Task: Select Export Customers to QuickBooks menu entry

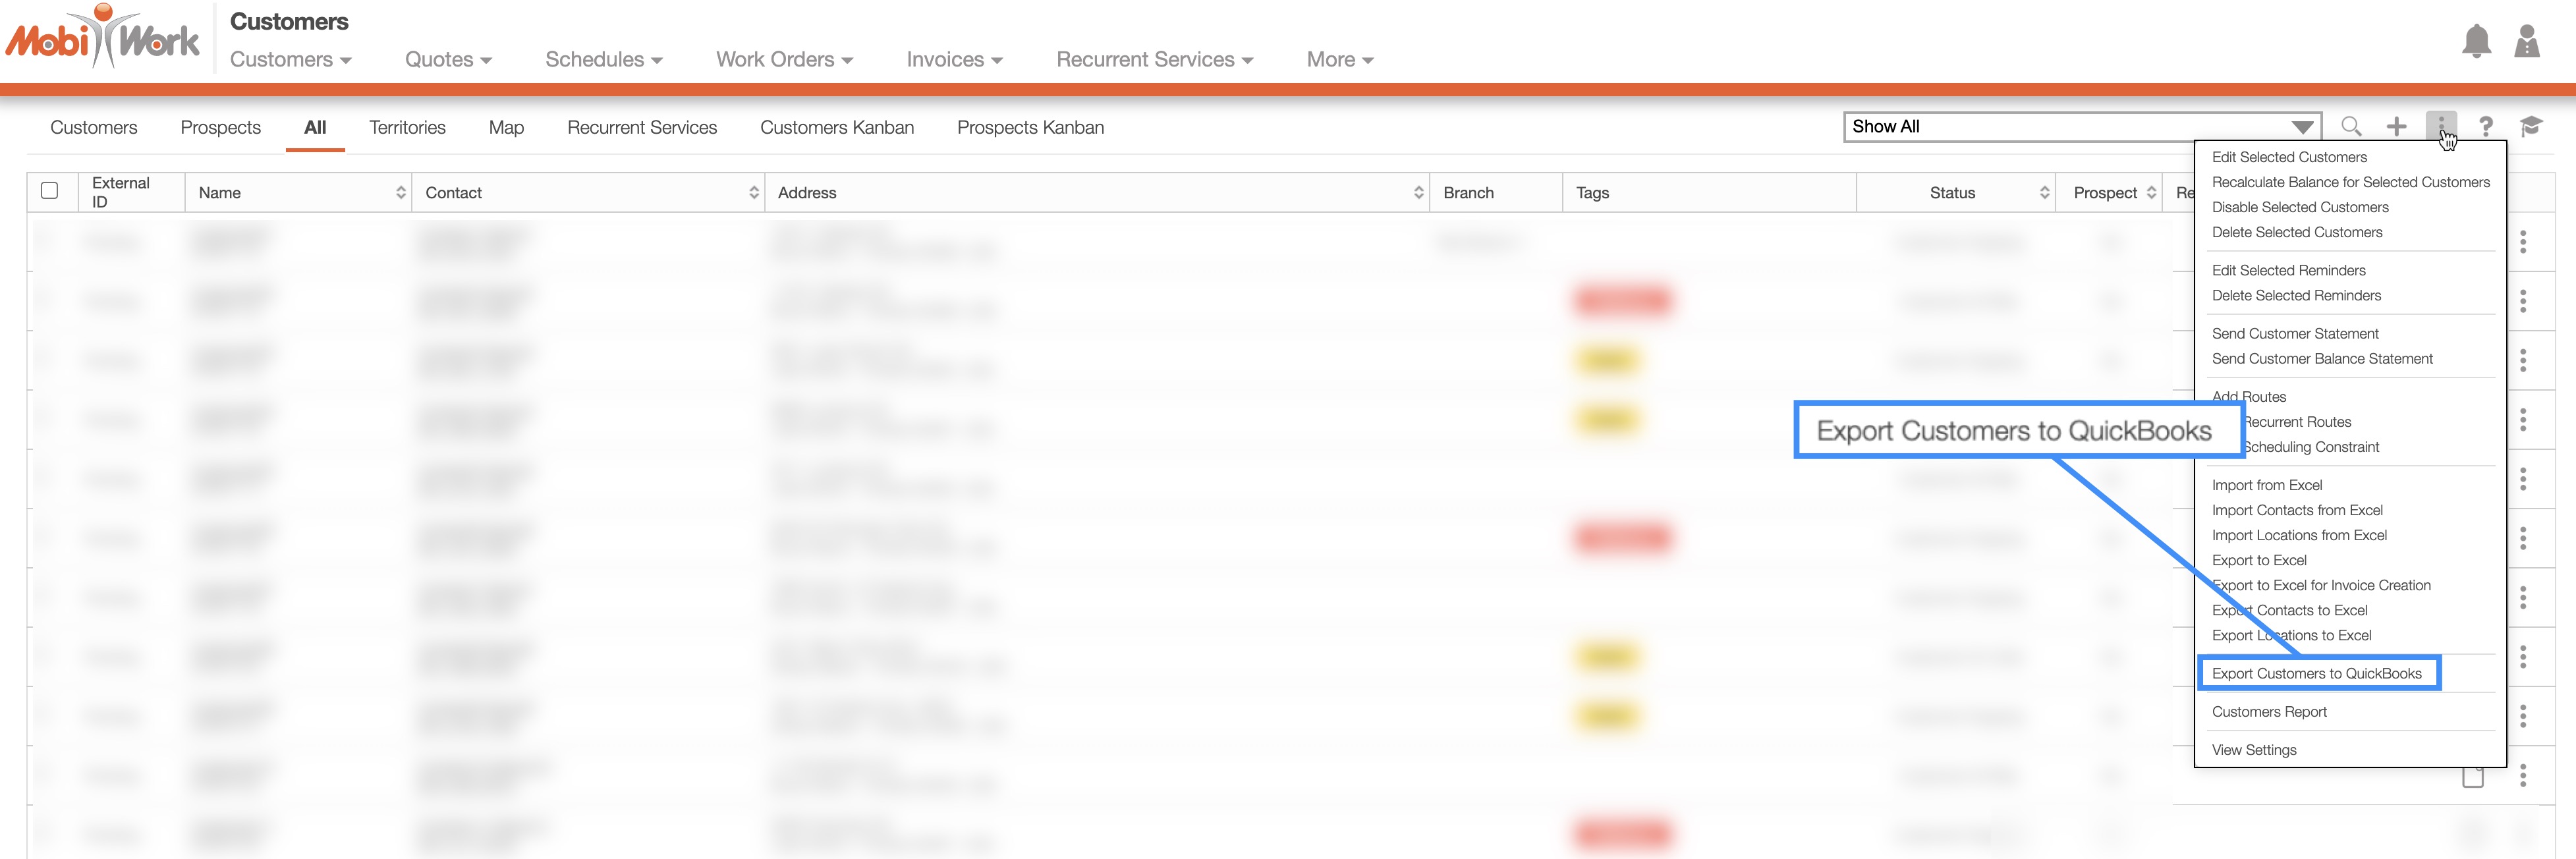Action: pyautogui.click(x=2316, y=674)
